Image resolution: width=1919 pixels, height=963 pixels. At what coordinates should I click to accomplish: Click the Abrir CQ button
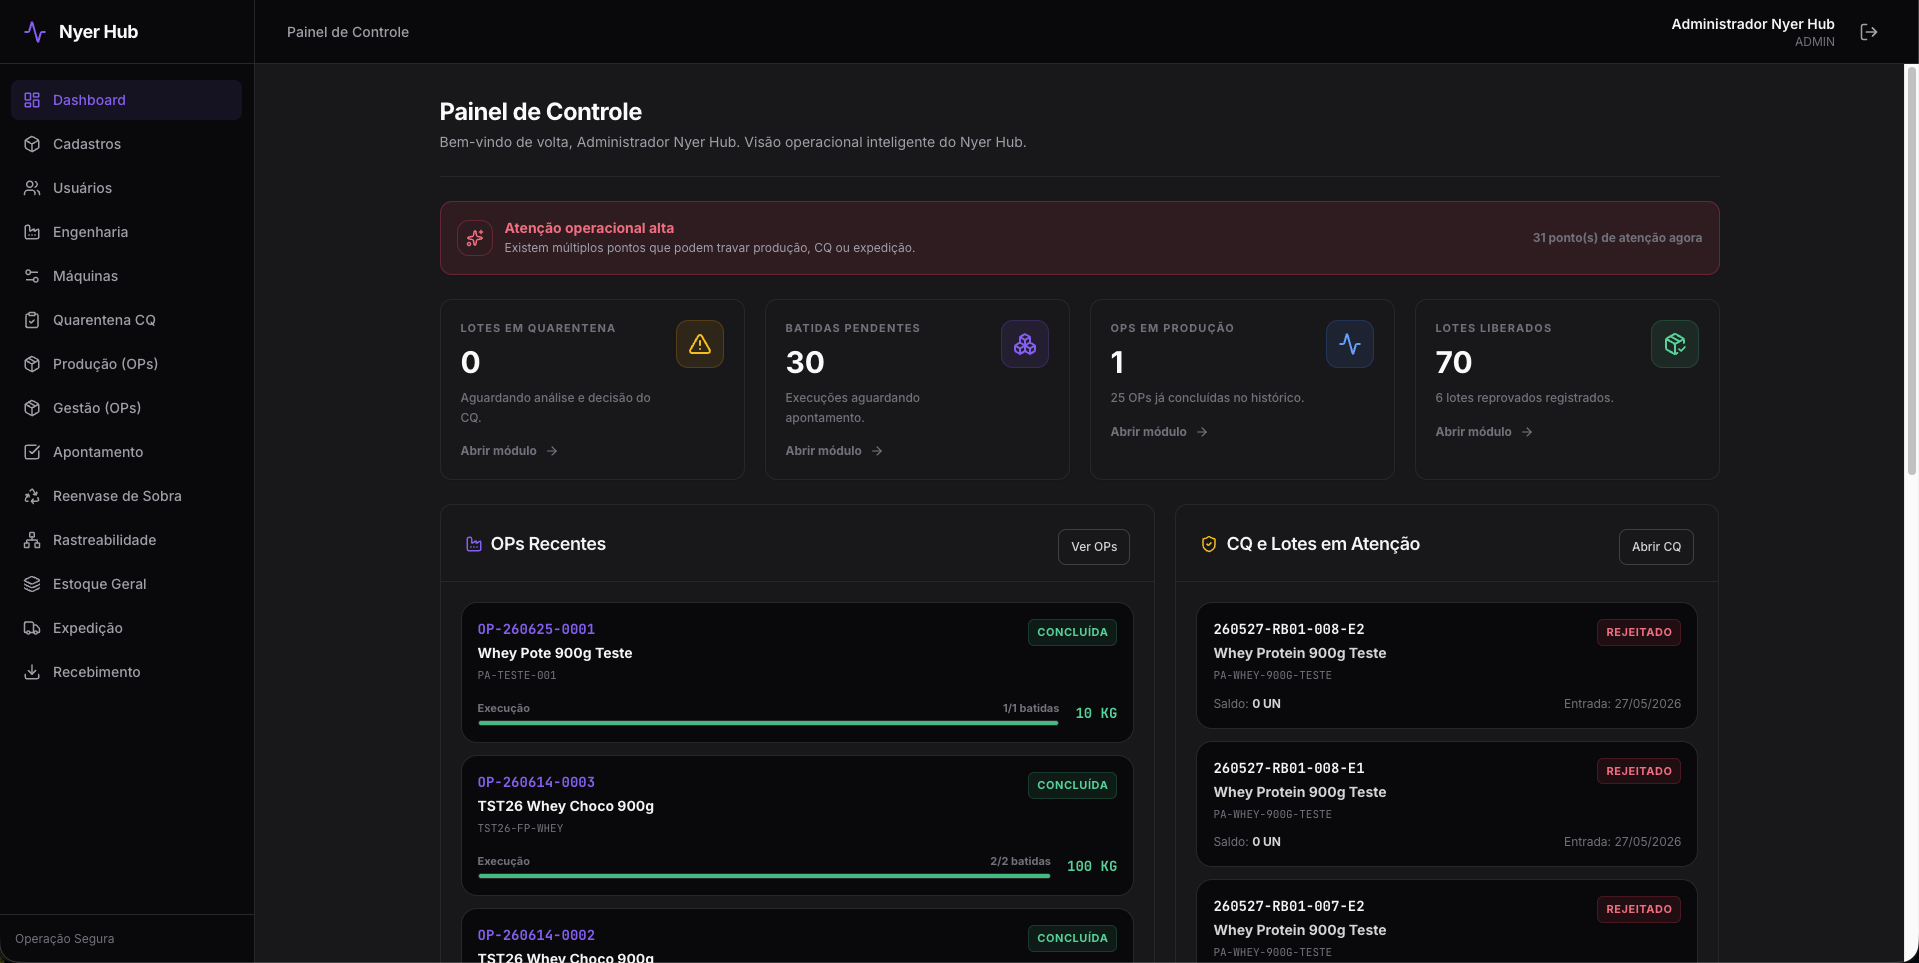coord(1656,547)
